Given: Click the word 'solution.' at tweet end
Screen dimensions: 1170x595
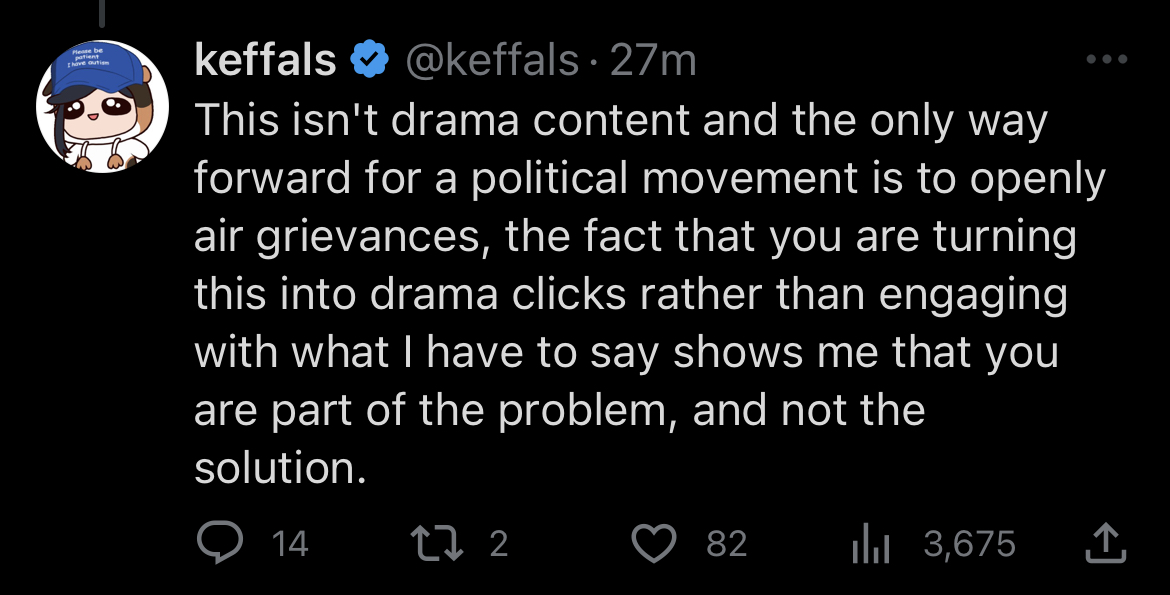Looking at the screenshot, I should (x=281, y=468).
